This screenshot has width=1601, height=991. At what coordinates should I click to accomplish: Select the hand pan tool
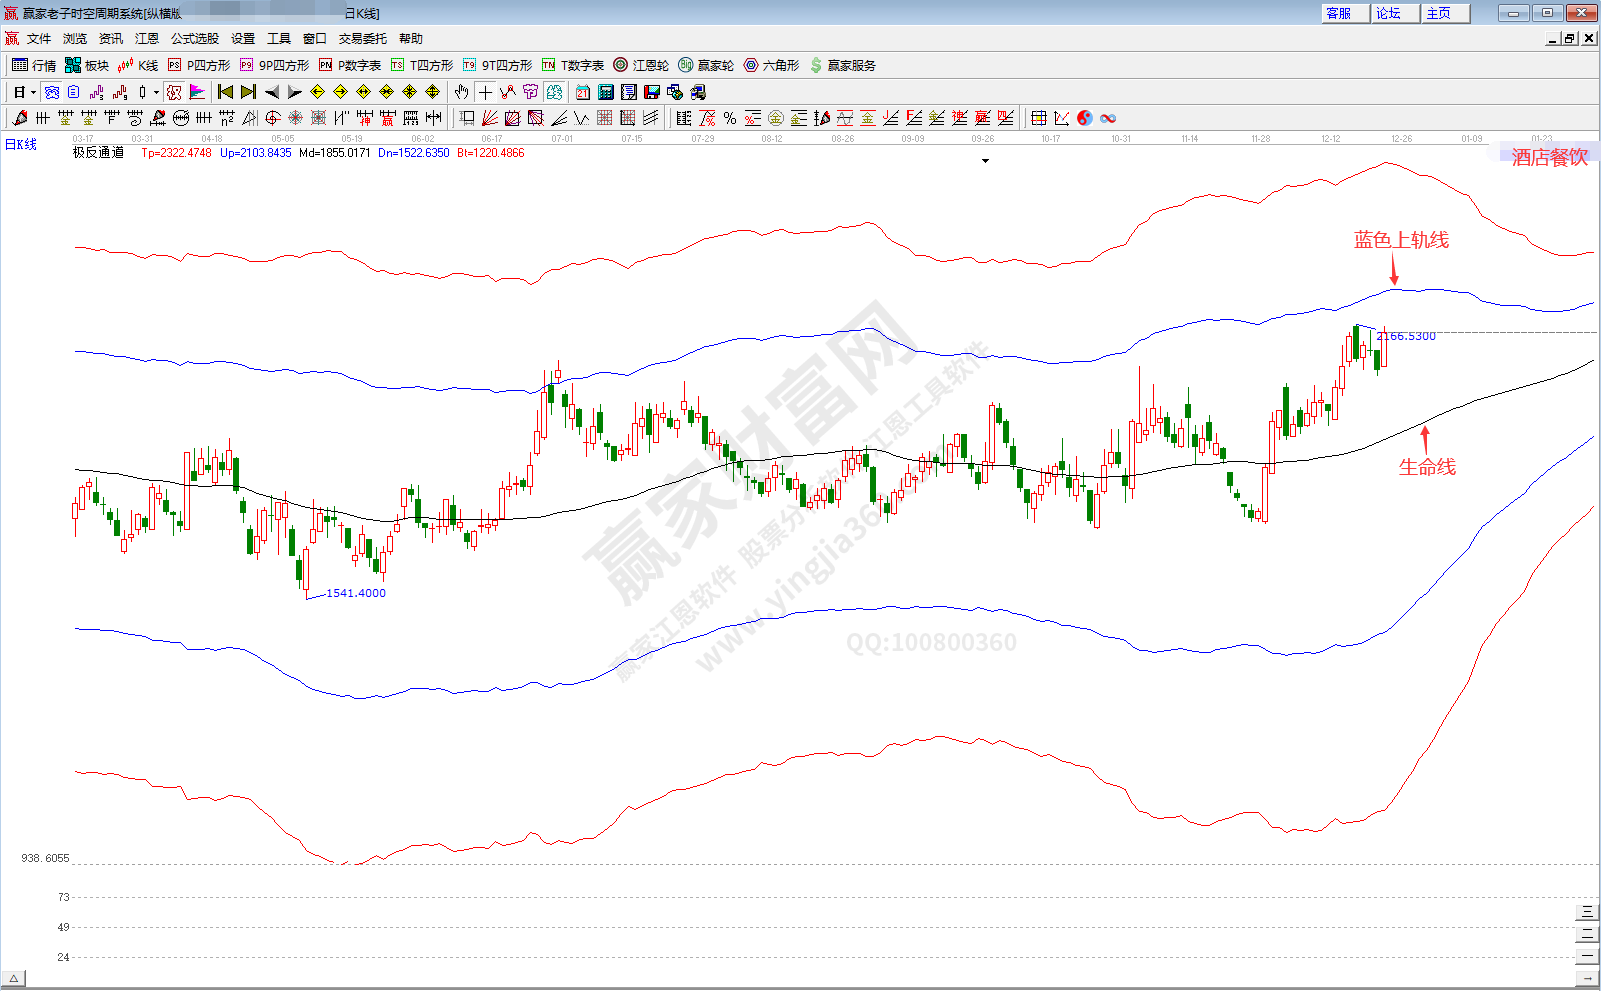461,92
